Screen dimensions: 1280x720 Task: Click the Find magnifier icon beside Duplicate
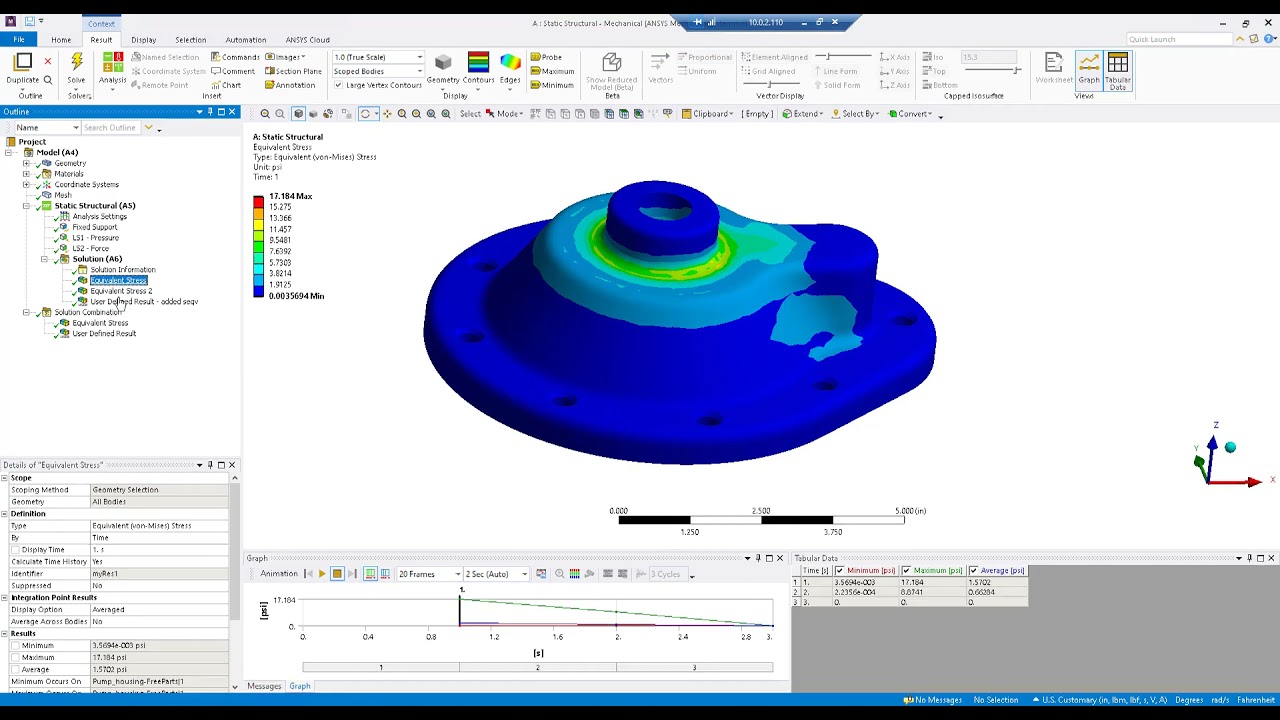47,80
